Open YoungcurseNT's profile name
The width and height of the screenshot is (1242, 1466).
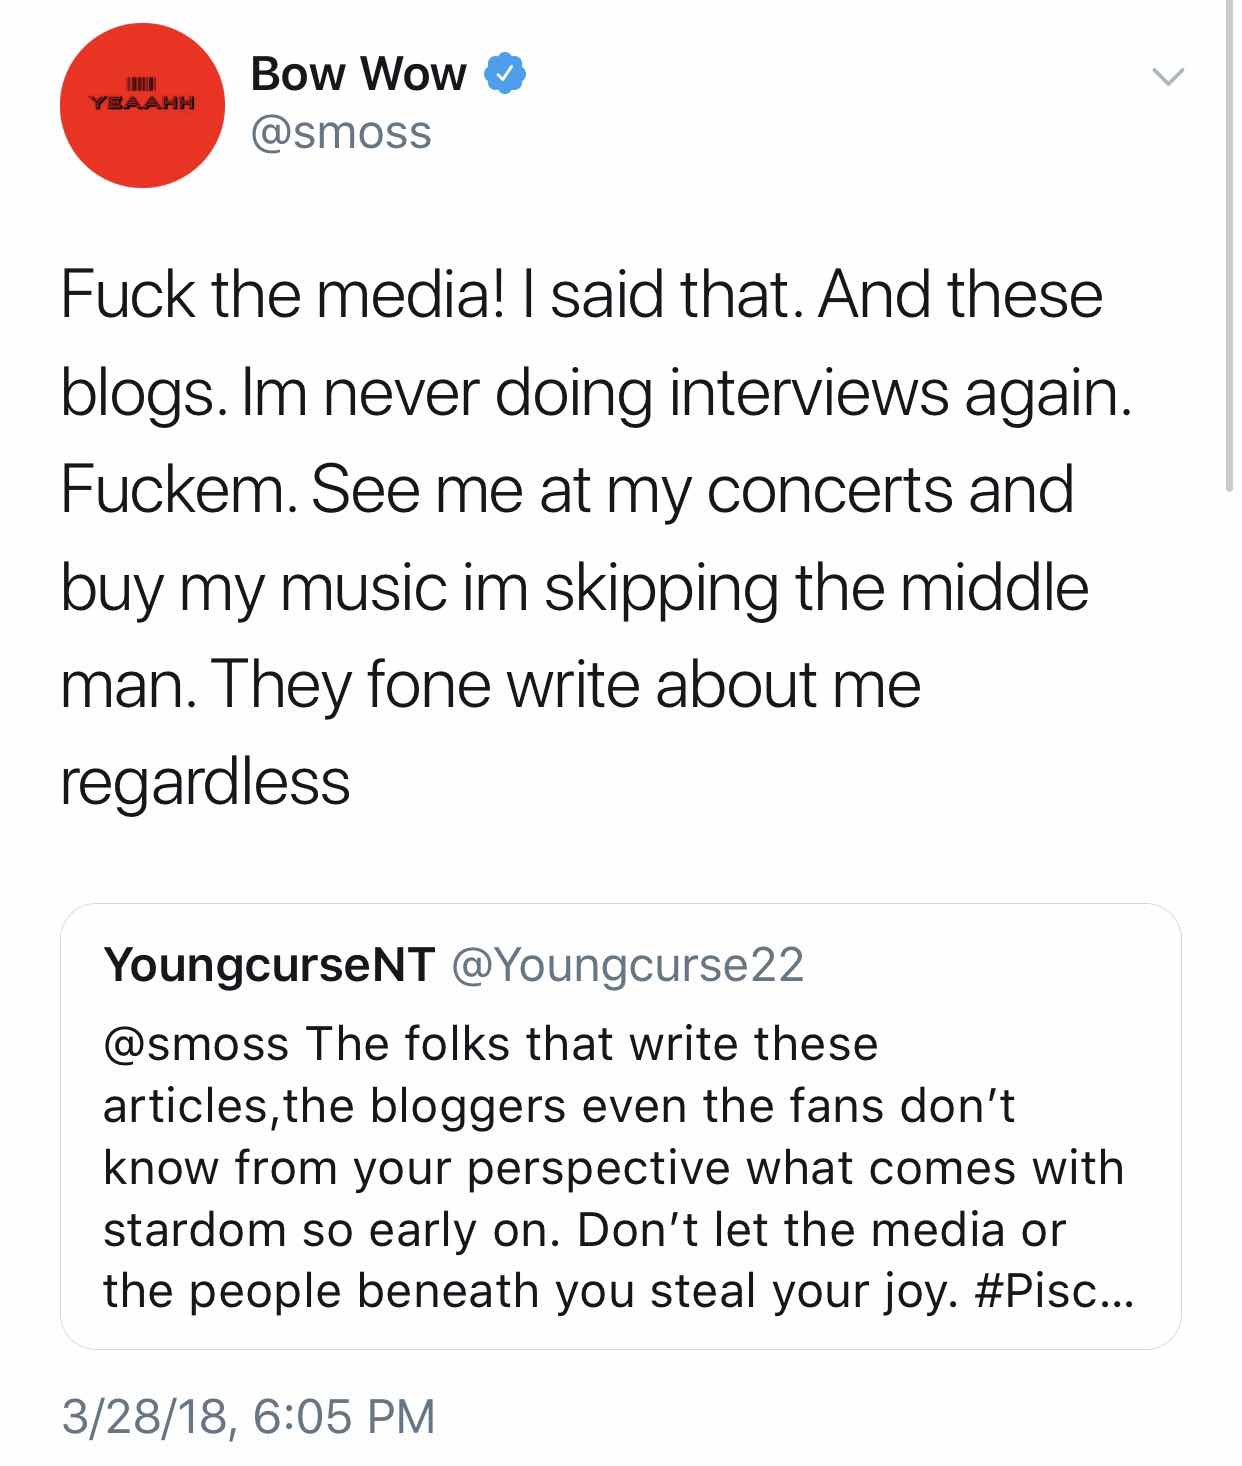269,964
